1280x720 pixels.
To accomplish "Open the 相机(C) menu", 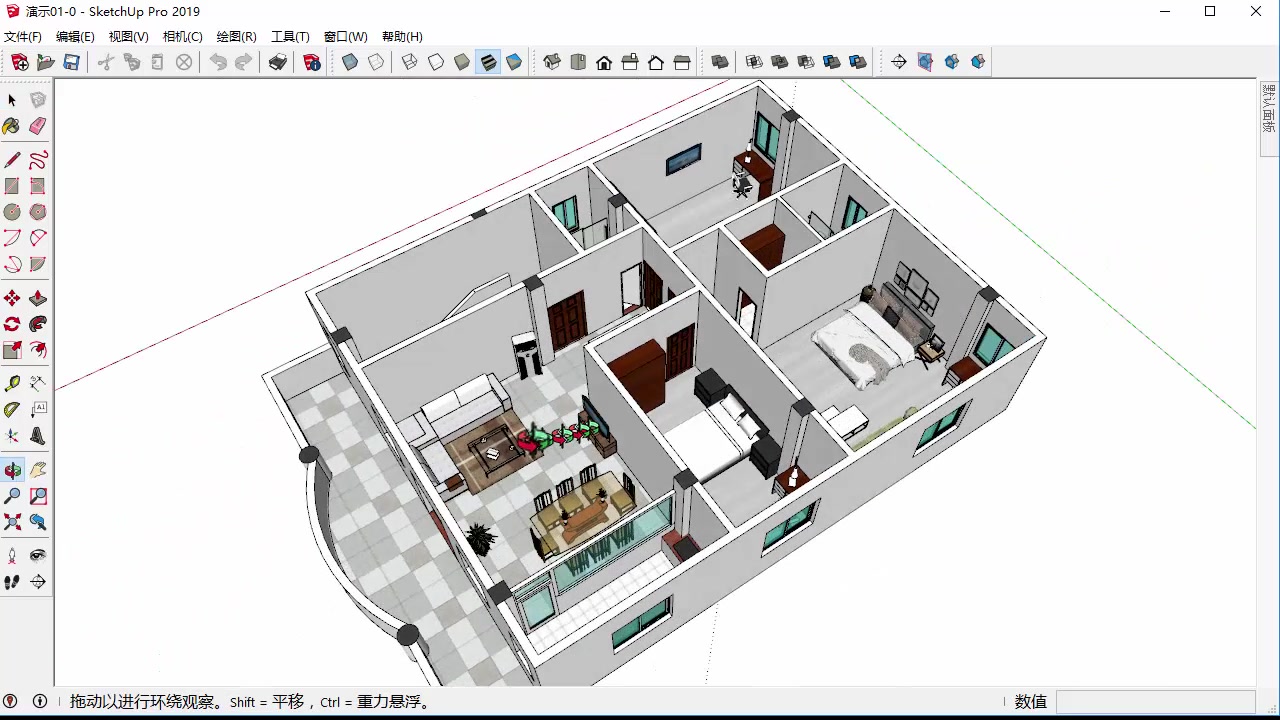I will (182, 37).
